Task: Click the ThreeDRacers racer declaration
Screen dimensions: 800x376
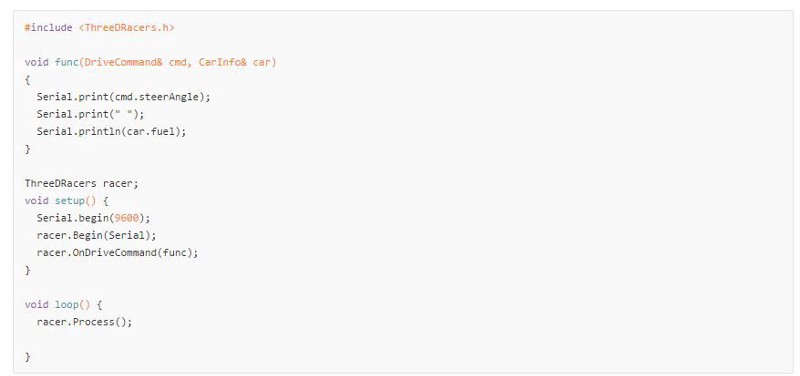Action: click(82, 184)
